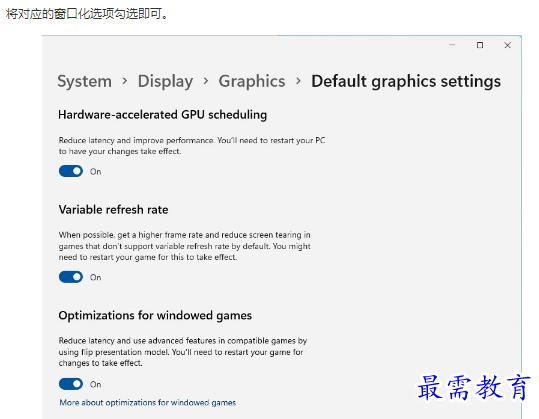This screenshot has height=419, width=539.
Task: Select the Hardware-accelerated GPU scheduling heading
Action: coord(163,115)
